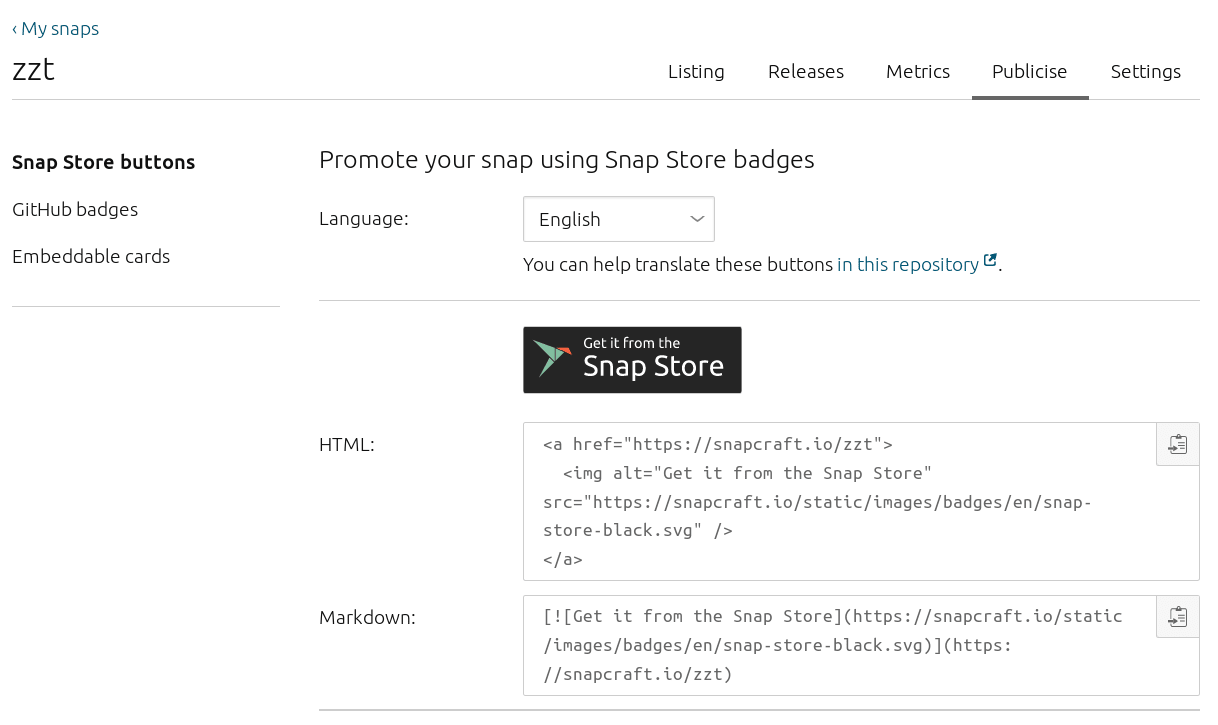Click the 'HTML:' label

click(x=347, y=444)
